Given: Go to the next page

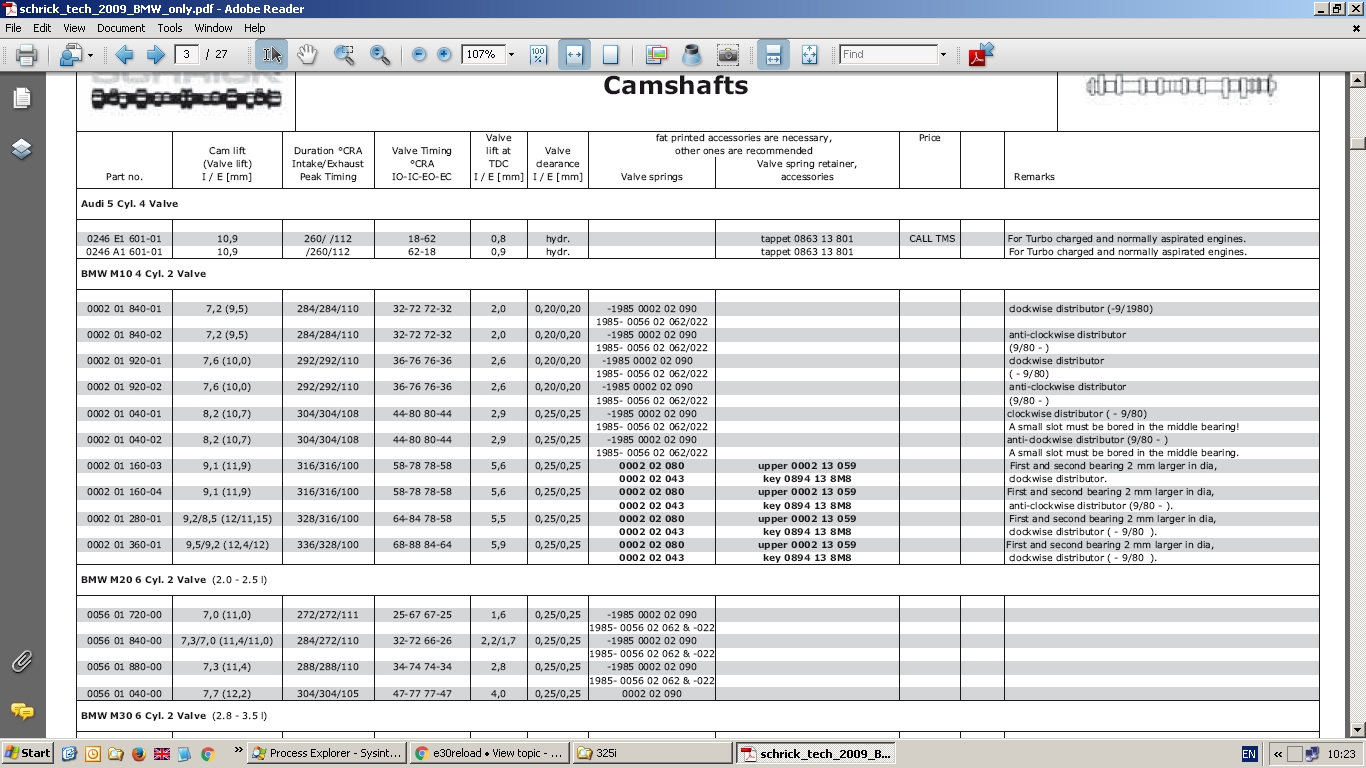Looking at the screenshot, I should pos(156,55).
